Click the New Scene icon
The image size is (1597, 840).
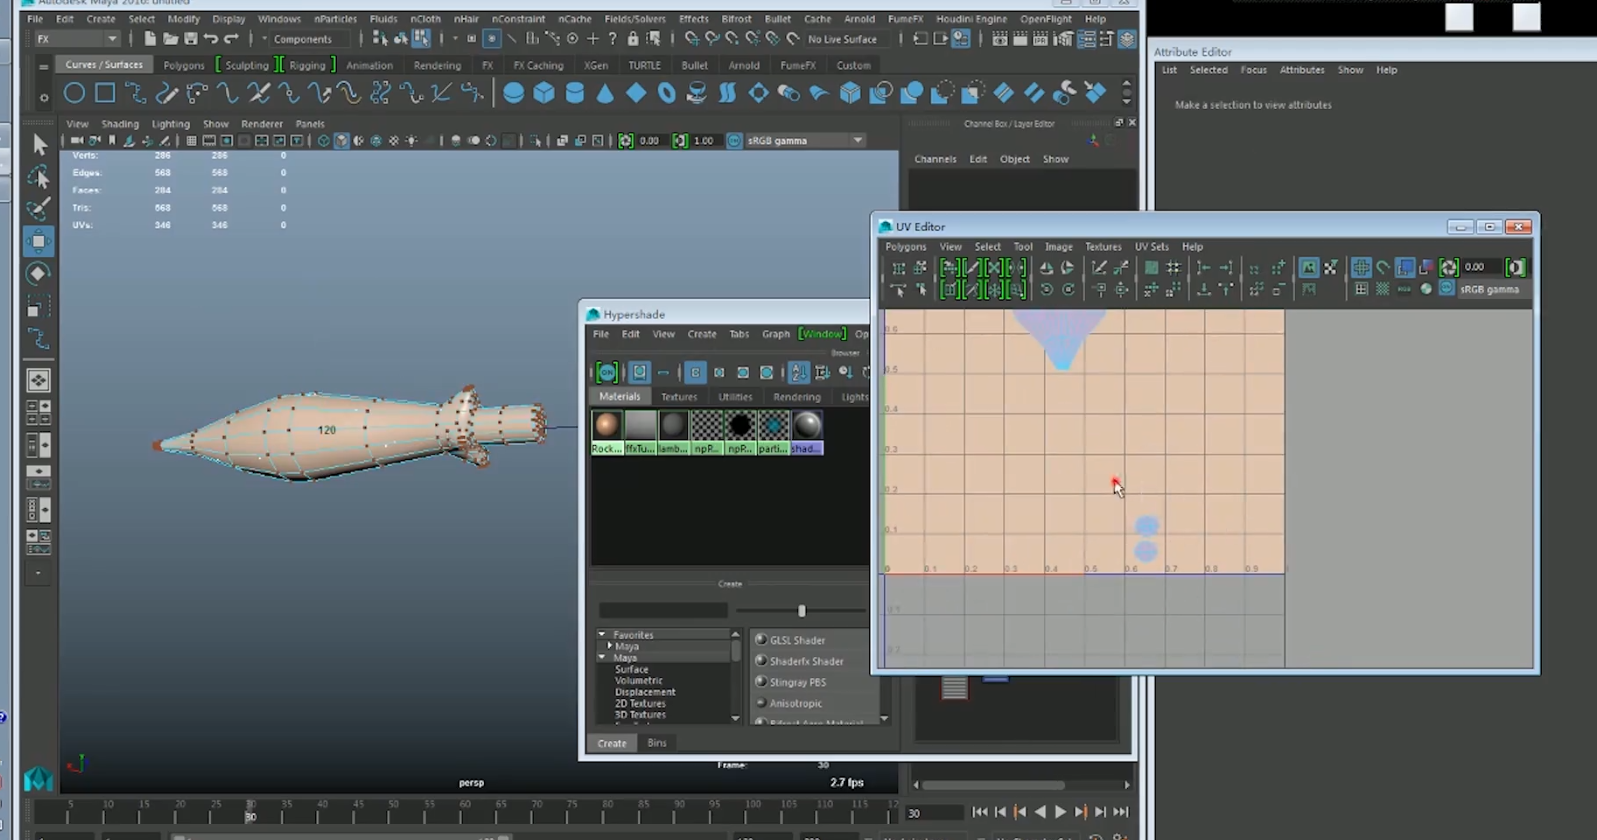tap(150, 39)
